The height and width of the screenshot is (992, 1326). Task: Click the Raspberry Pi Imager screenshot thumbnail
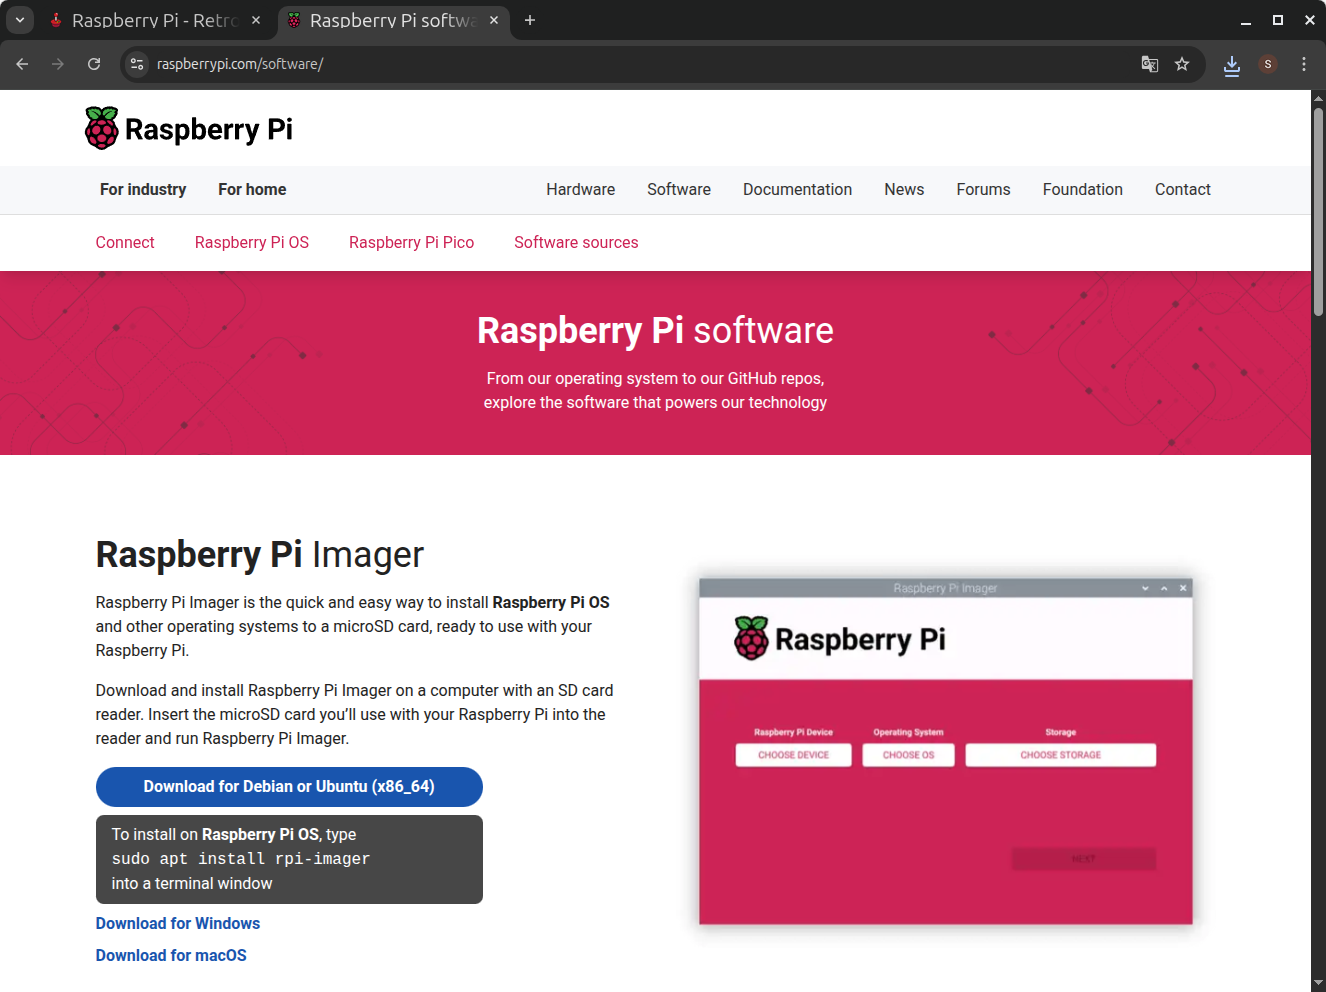(x=945, y=751)
